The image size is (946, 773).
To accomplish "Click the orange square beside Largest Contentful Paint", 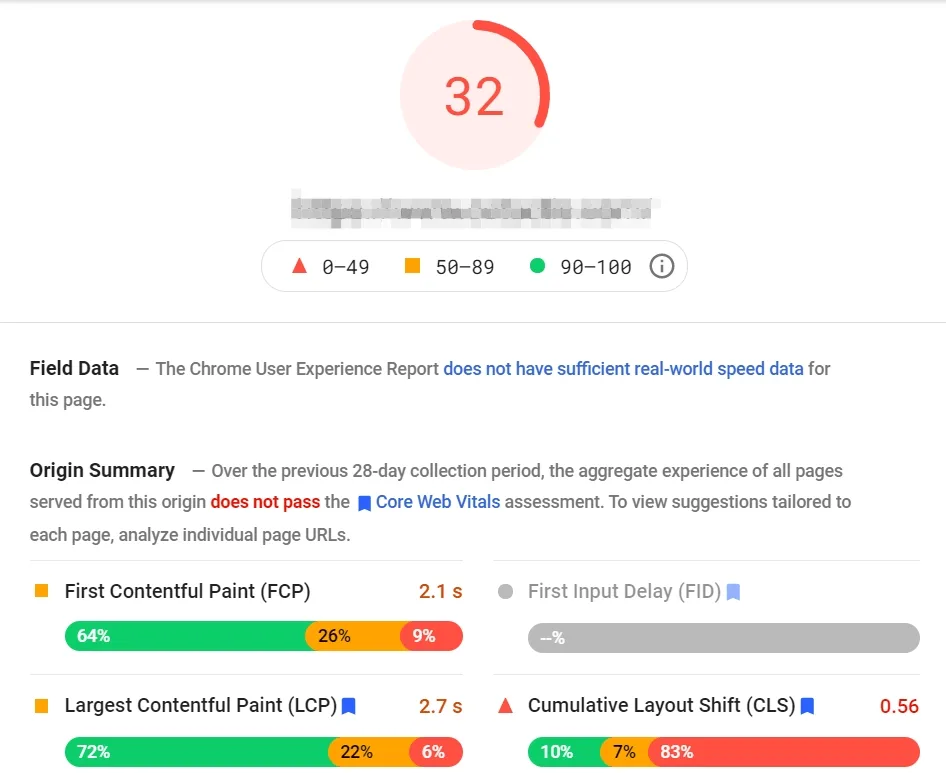I will (x=41, y=706).
